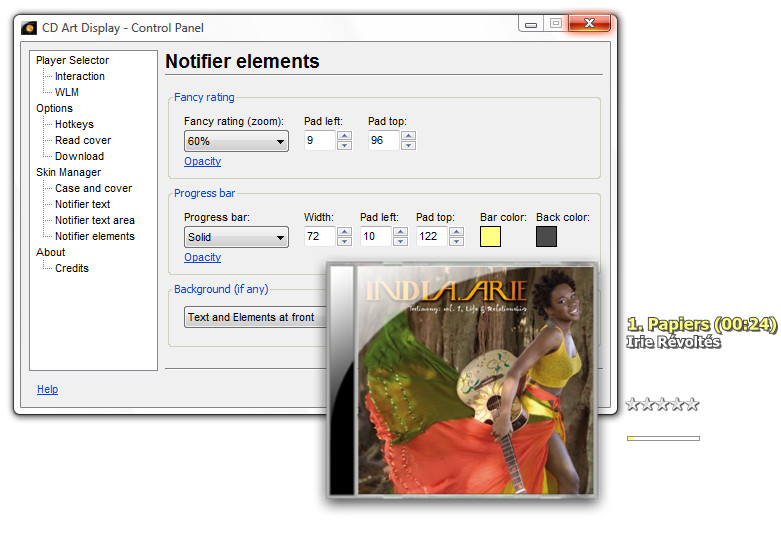The height and width of the screenshot is (543, 781).
Task: Select Skin Manager in the tree
Action: click(x=68, y=172)
